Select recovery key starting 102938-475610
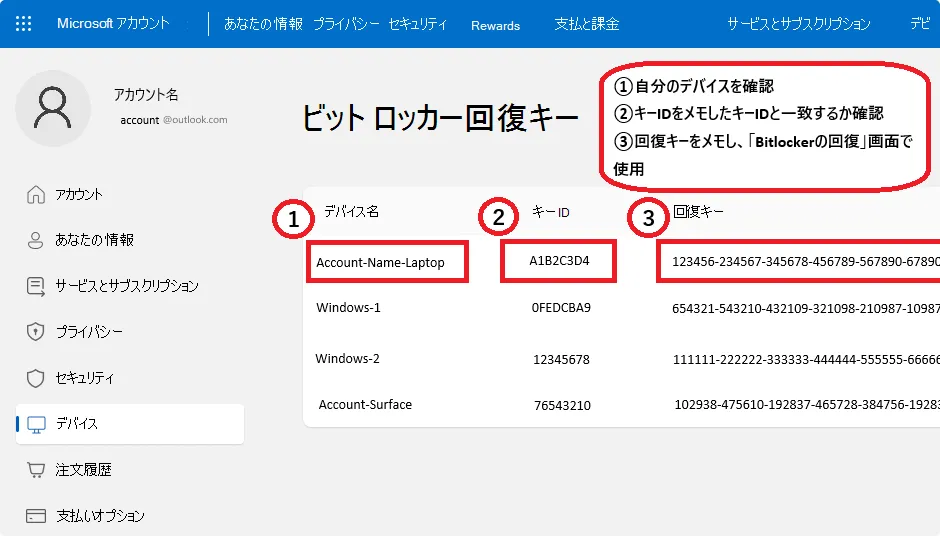The width and height of the screenshot is (940, 536). 807,405
